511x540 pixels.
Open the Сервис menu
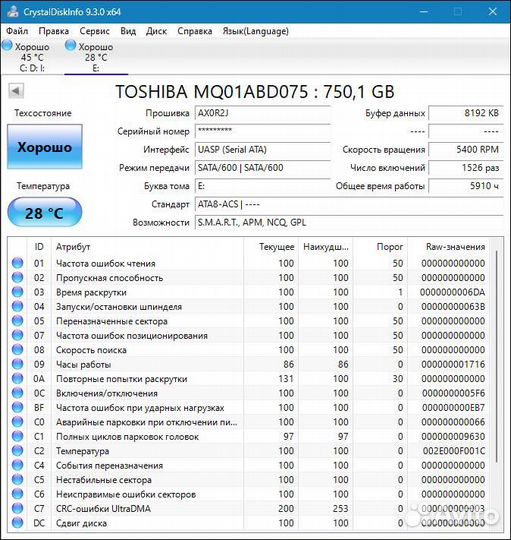[94, 31]
